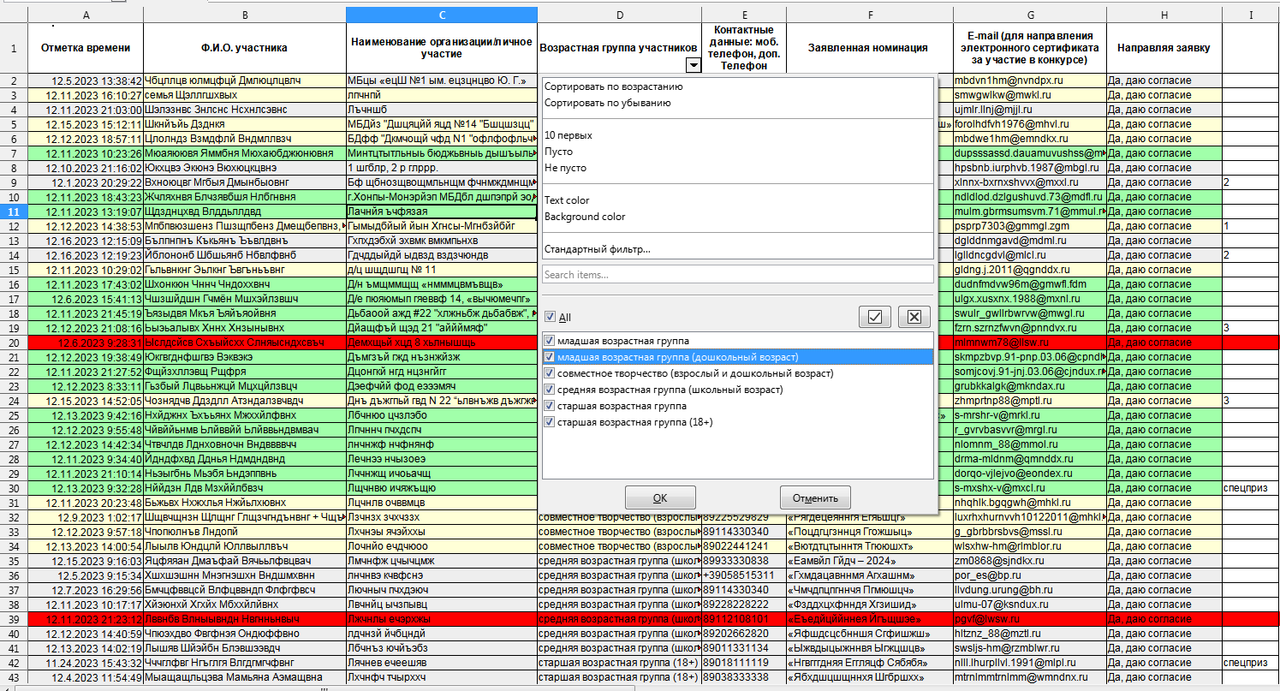Open the 'Text color' filter submenu
The width and height of the screenshot is (1280, 691).
pyautogui.click(x=737, y=200)
